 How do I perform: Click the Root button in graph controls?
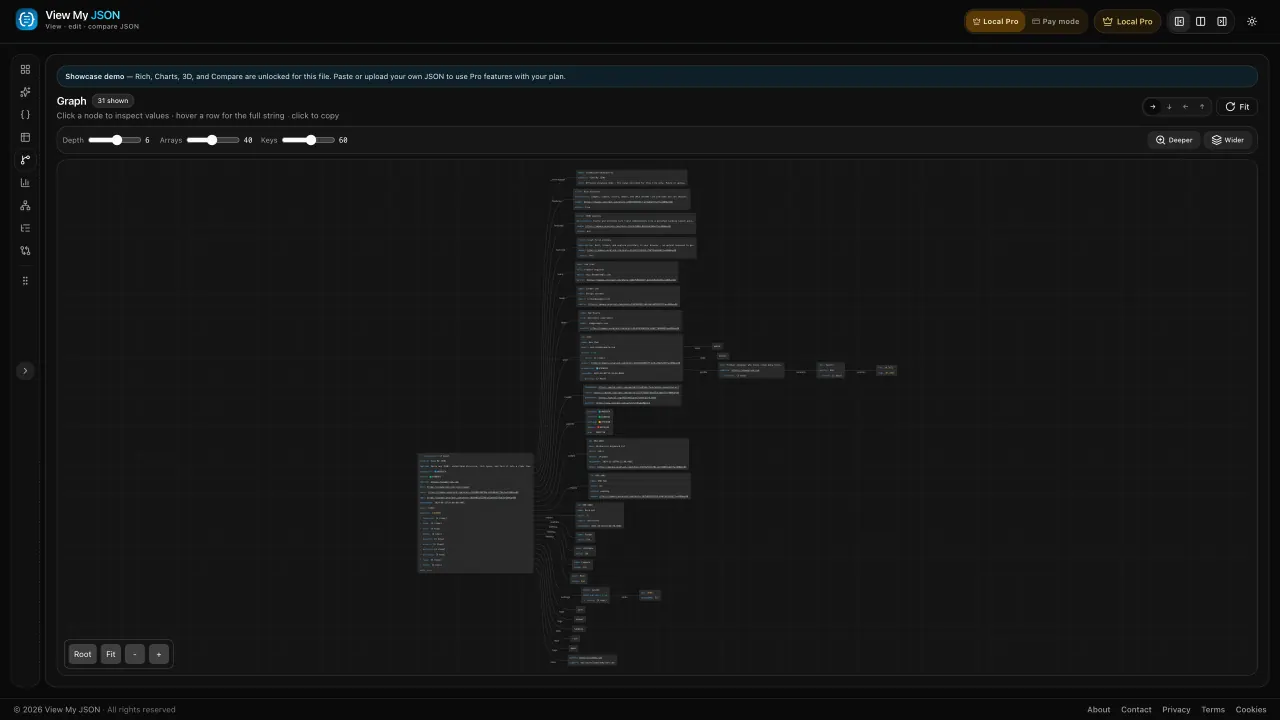tap(83, 654)
